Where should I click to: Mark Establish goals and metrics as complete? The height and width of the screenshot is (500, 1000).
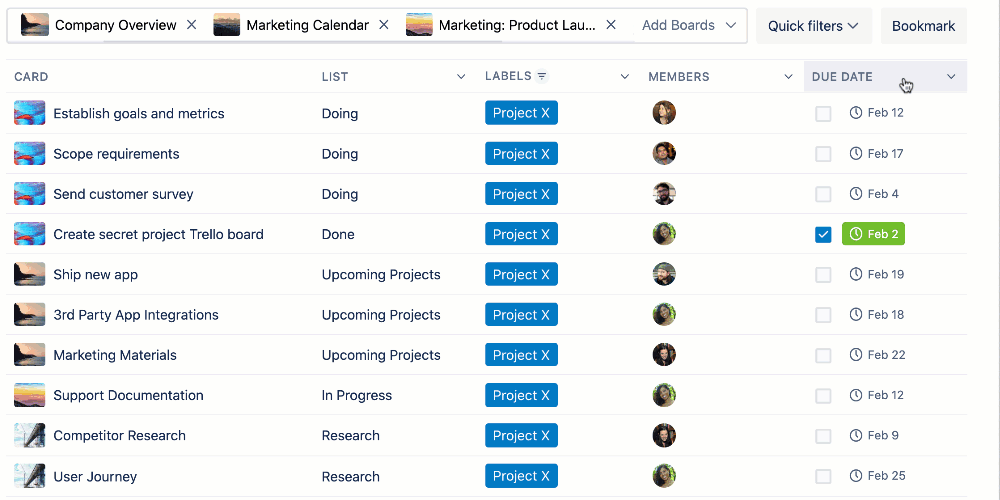pos(823,114)
